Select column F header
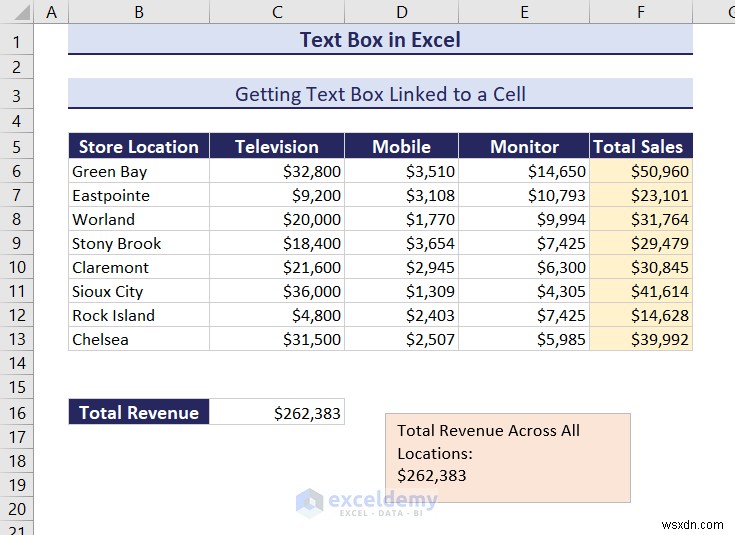 pos(641,12)
